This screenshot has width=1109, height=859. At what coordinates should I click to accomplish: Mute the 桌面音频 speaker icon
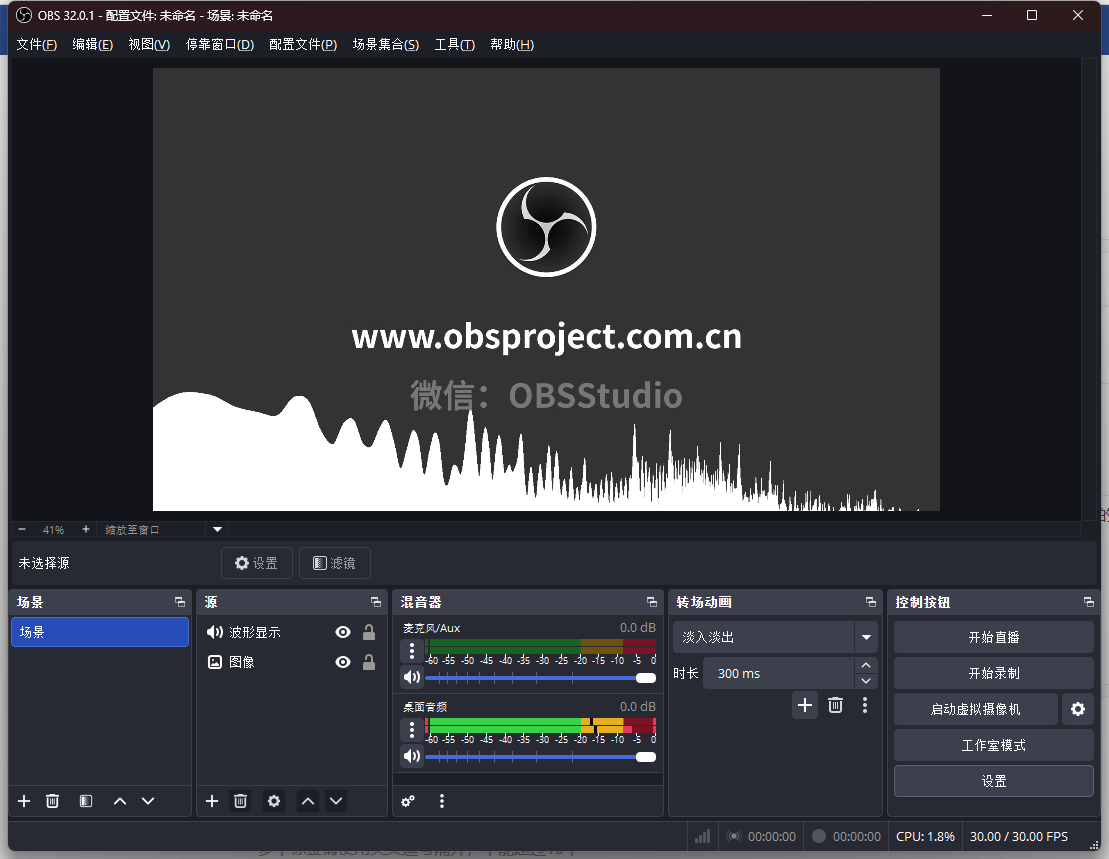click(412, 756)
